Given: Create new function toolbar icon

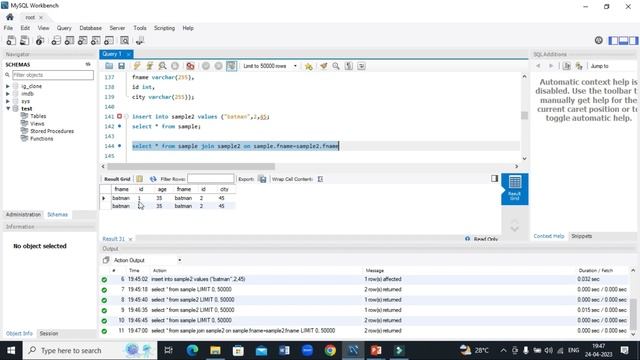Looking at the screenshot, I should [109, 40].
